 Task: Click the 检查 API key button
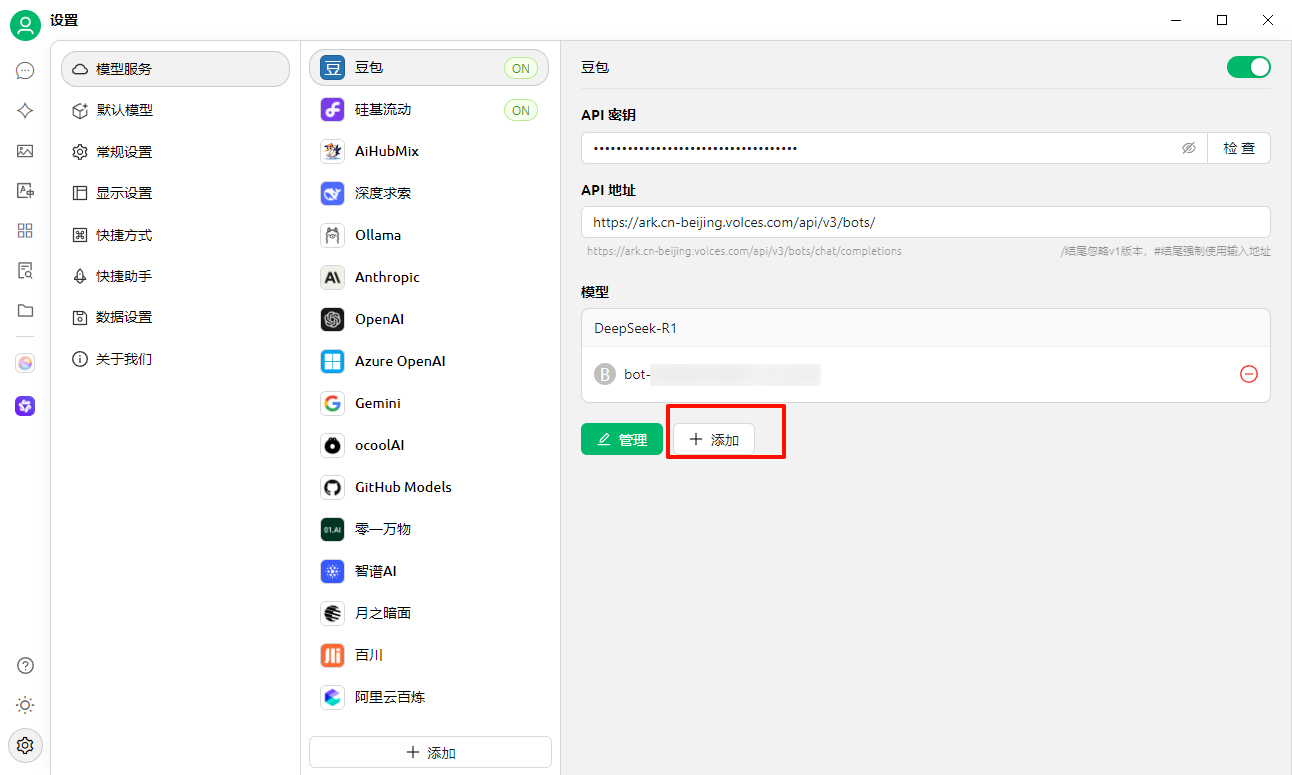pos(1239,148)
